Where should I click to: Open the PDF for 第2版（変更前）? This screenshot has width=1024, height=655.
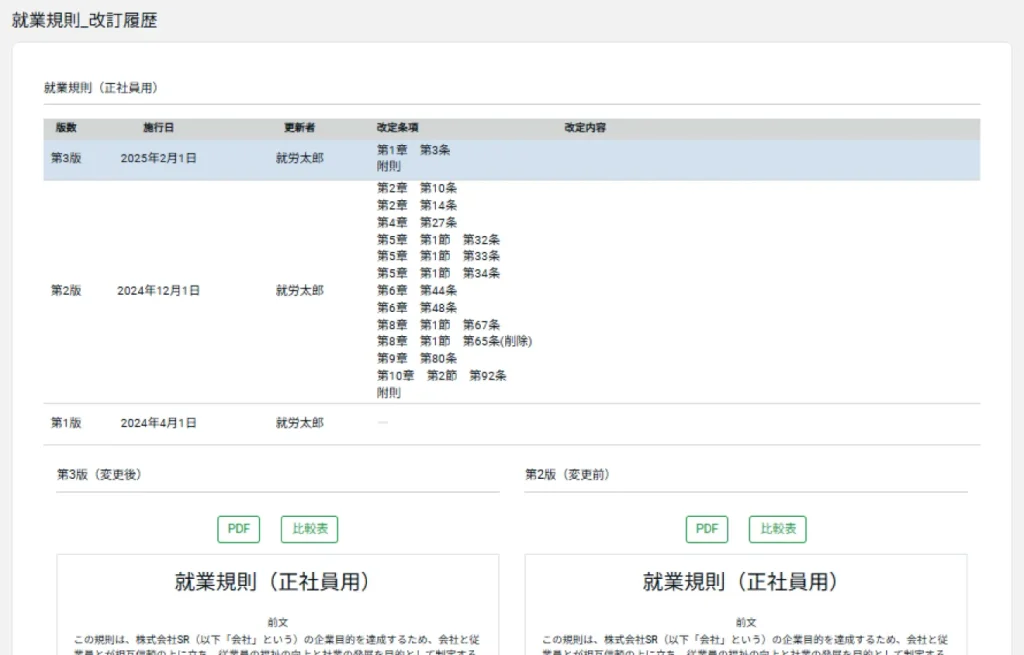click(706, 529)
